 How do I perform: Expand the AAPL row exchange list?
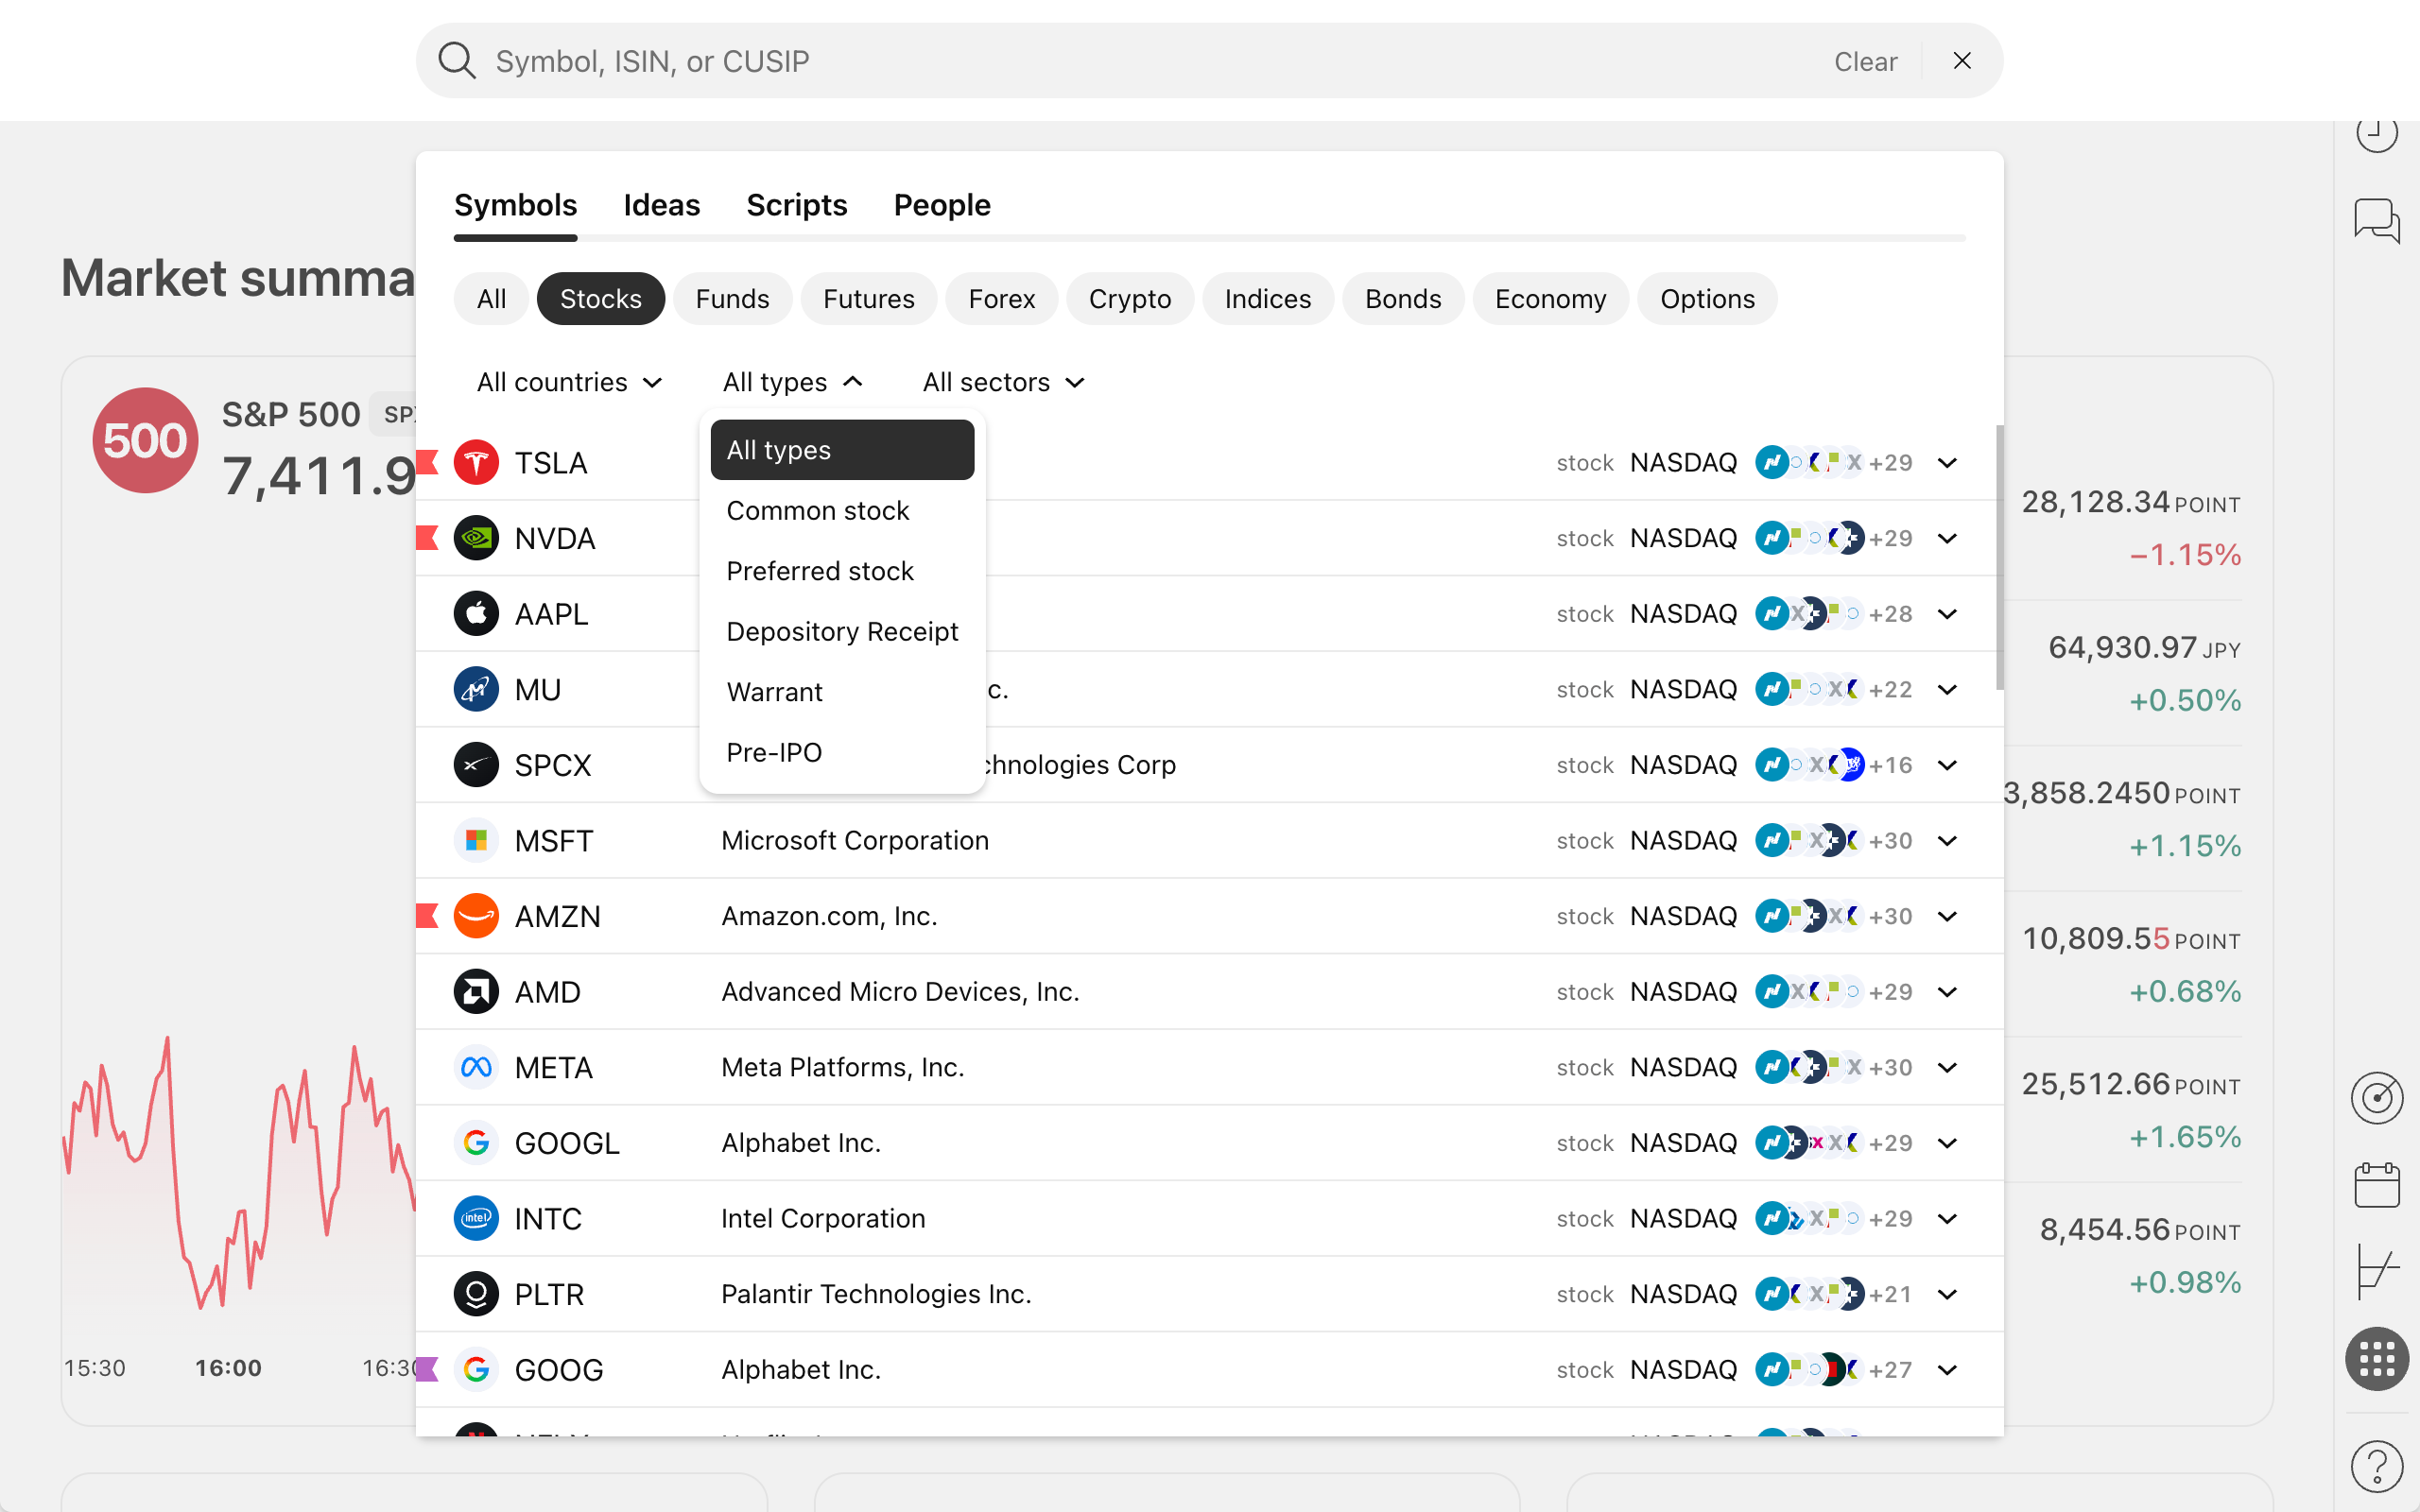[1947, 614]
